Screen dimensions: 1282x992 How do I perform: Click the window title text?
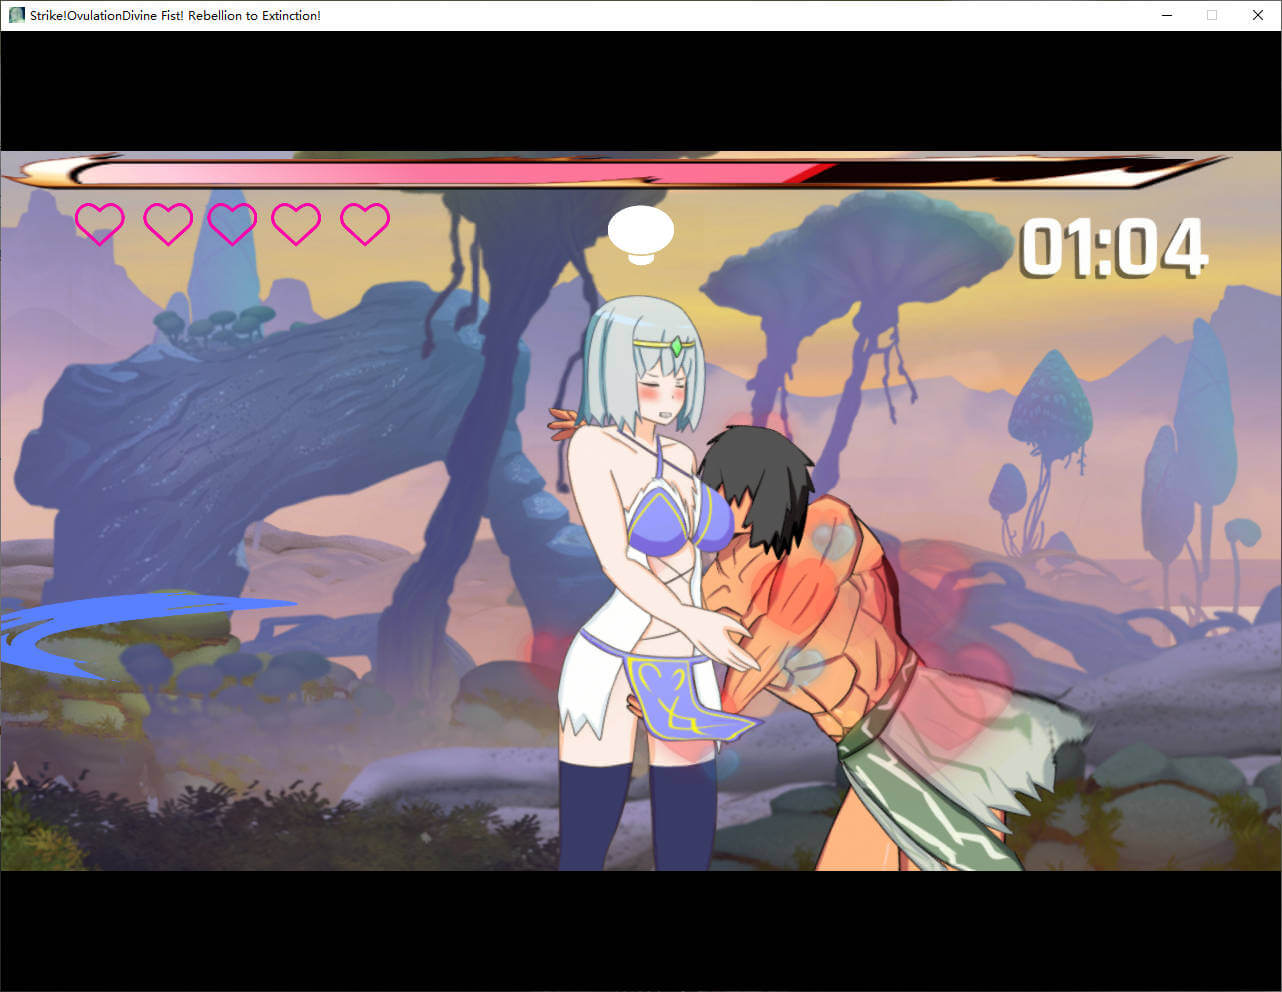(175, 15)
